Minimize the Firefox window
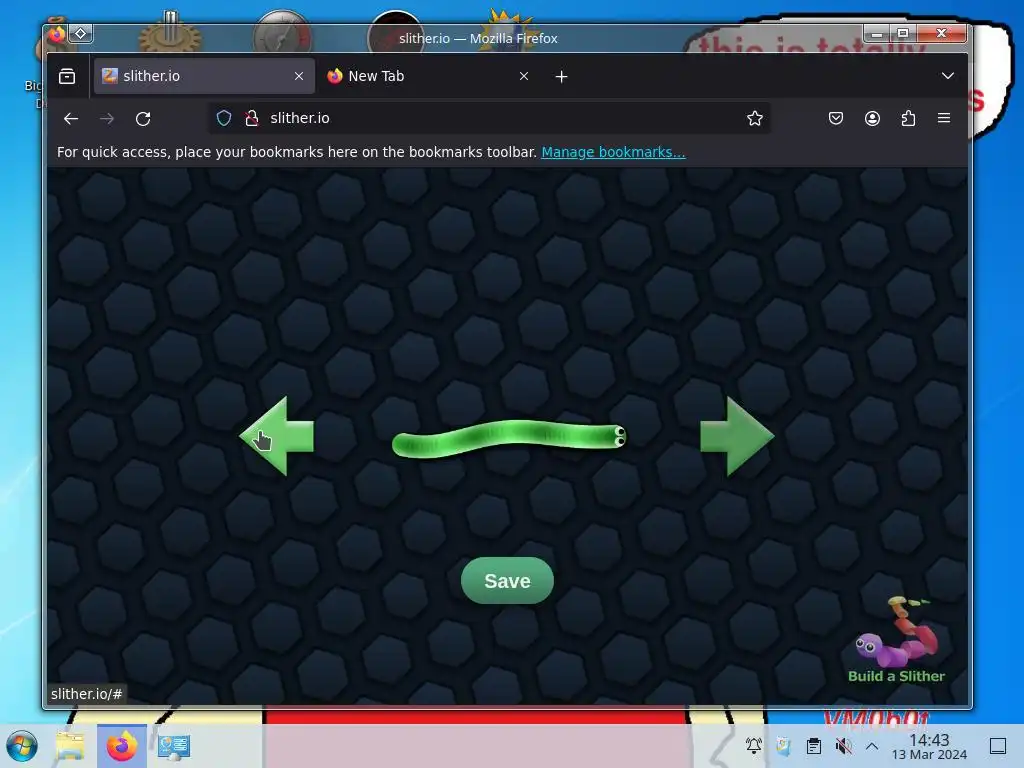The height and width of the screenshot is (768, 1024). coord(877,33)
